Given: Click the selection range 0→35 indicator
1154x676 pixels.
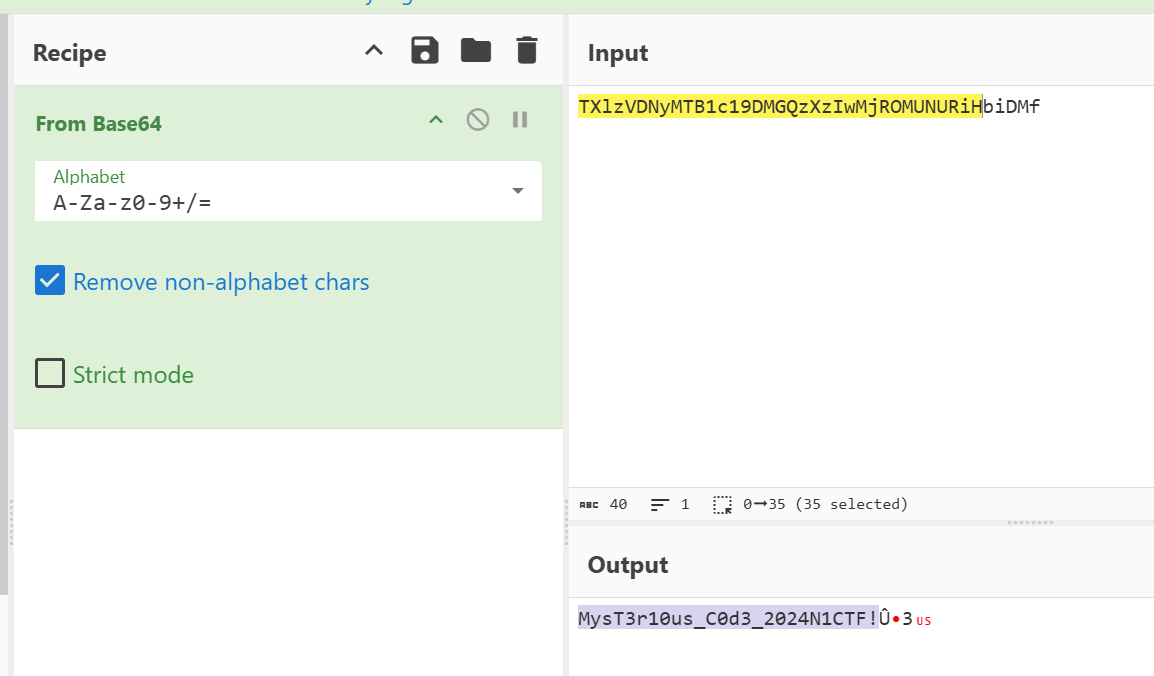Looking at the screenshot, I should (810, 505).
